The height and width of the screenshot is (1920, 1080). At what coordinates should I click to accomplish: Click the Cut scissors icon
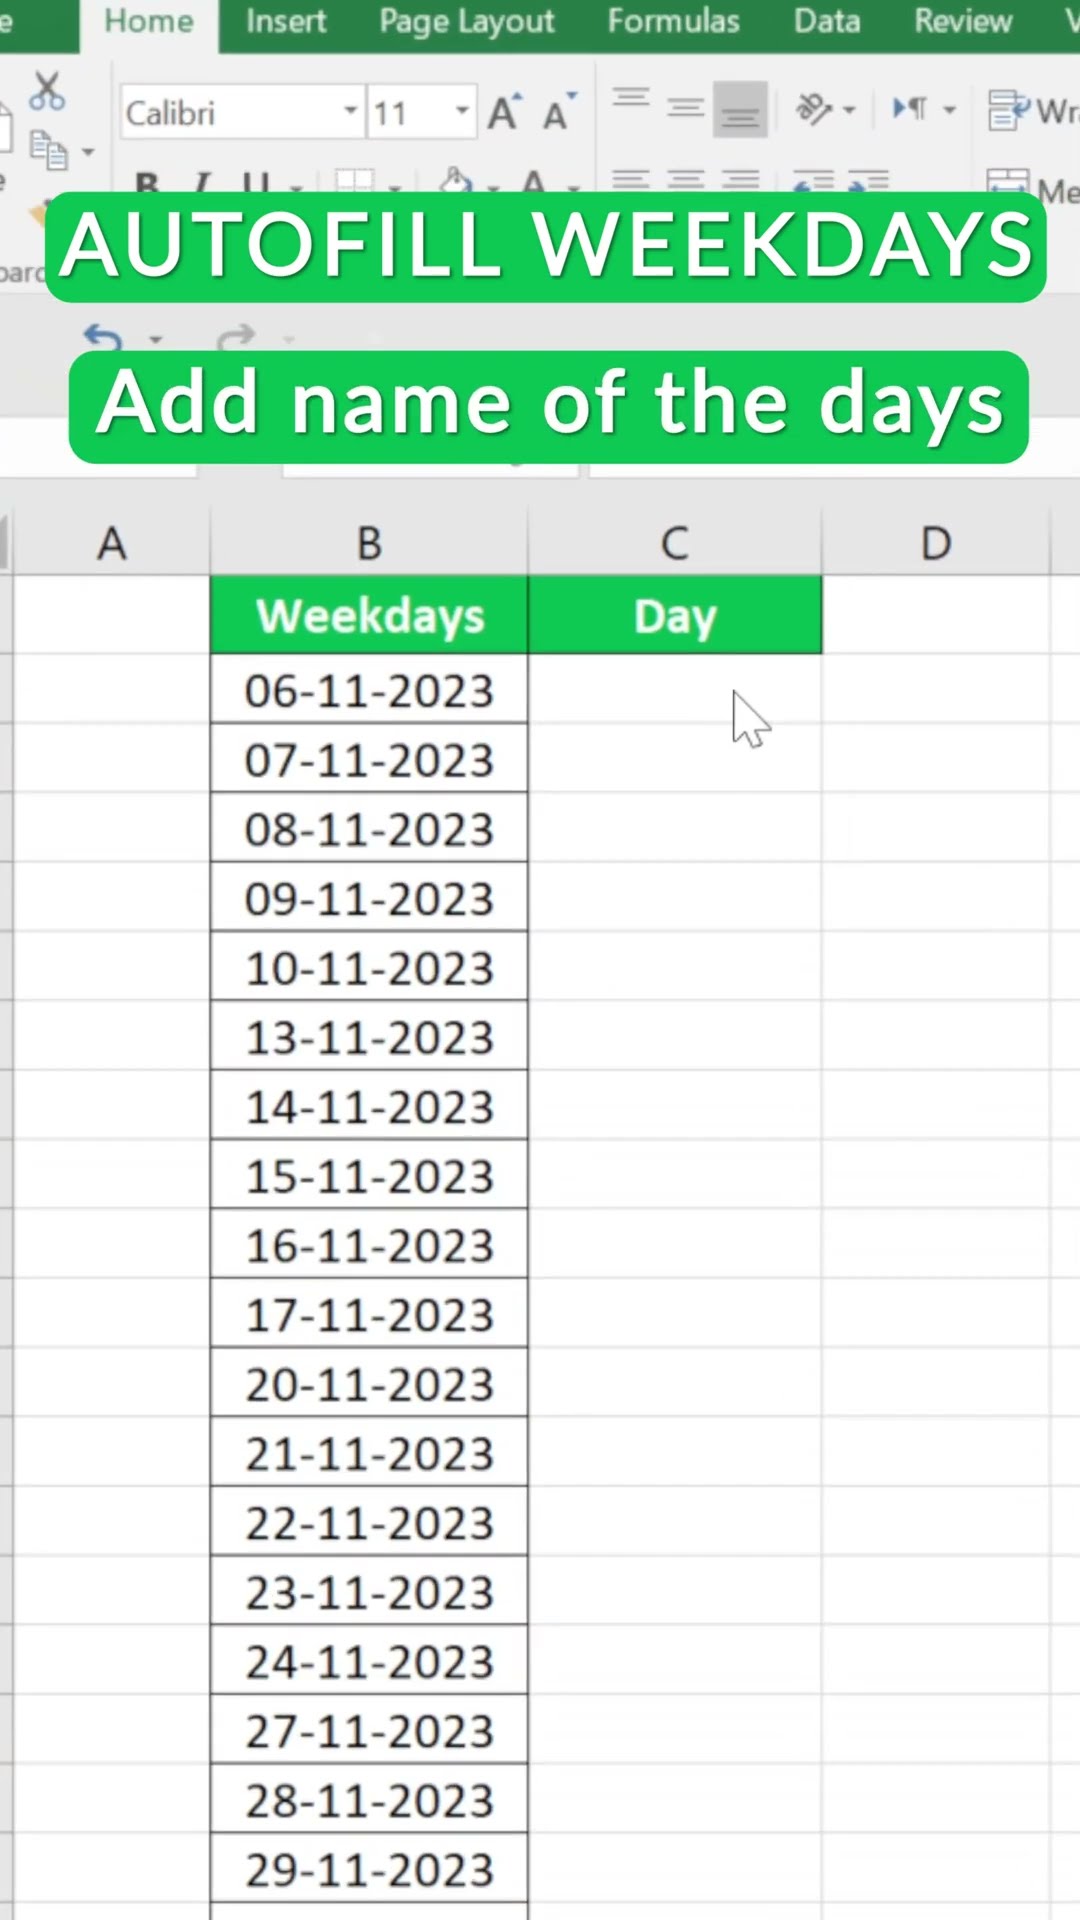[46, 92]
